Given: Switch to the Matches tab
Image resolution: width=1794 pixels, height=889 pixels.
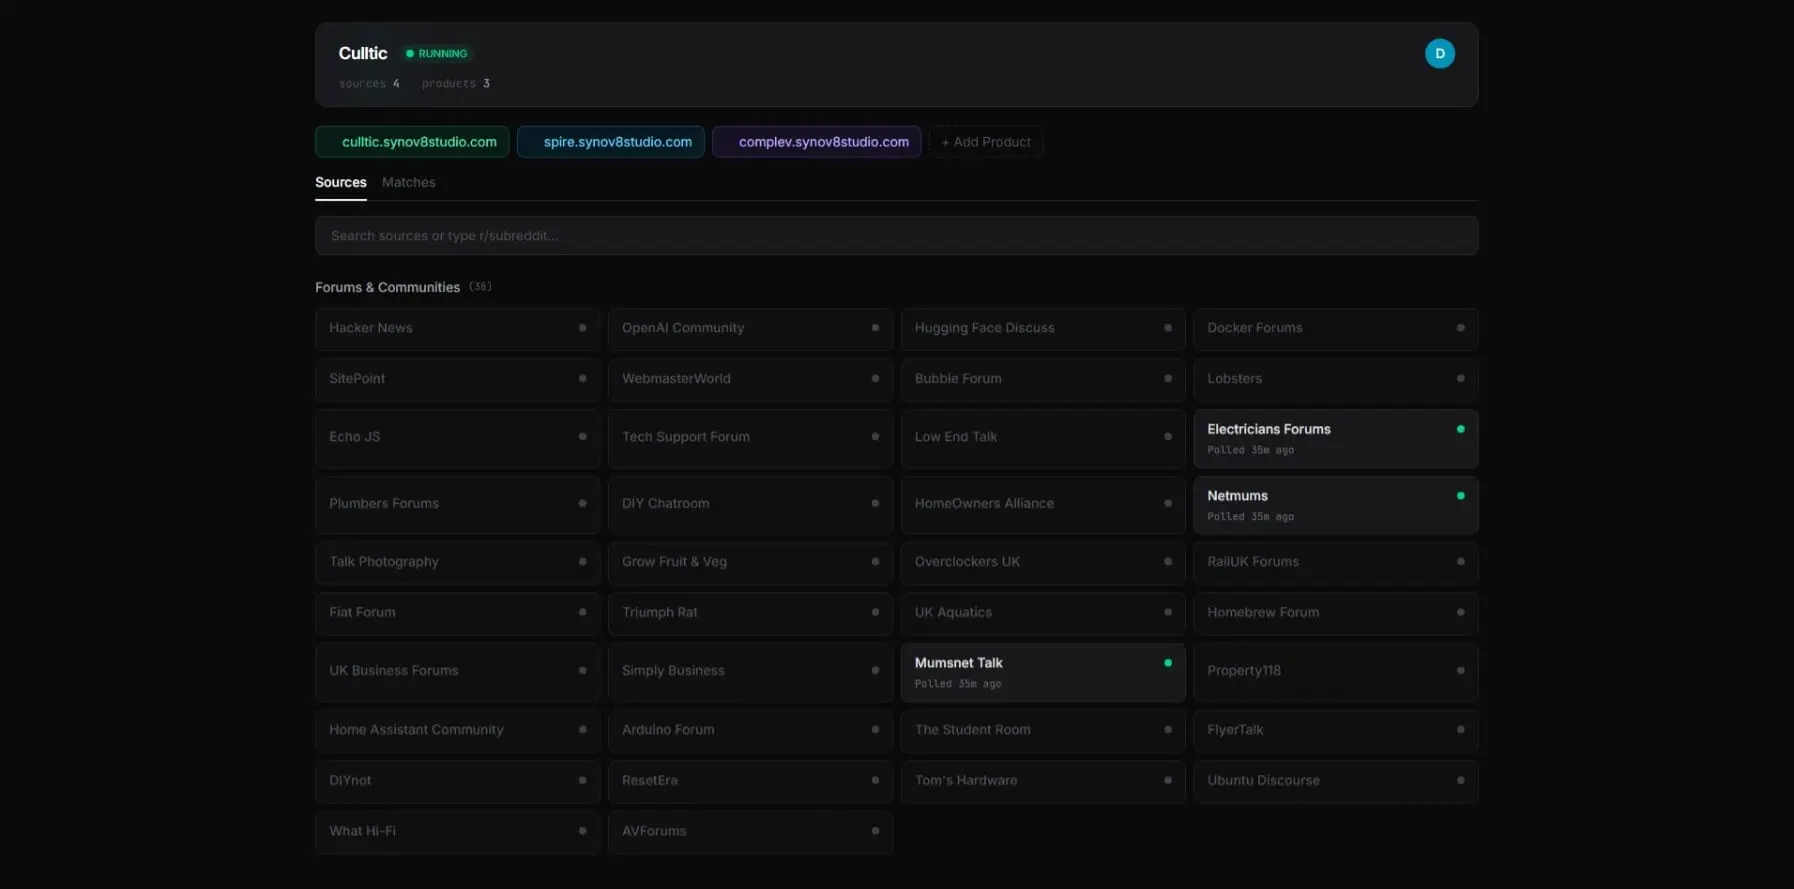Looking at the screenshot, I should (408, 182).
